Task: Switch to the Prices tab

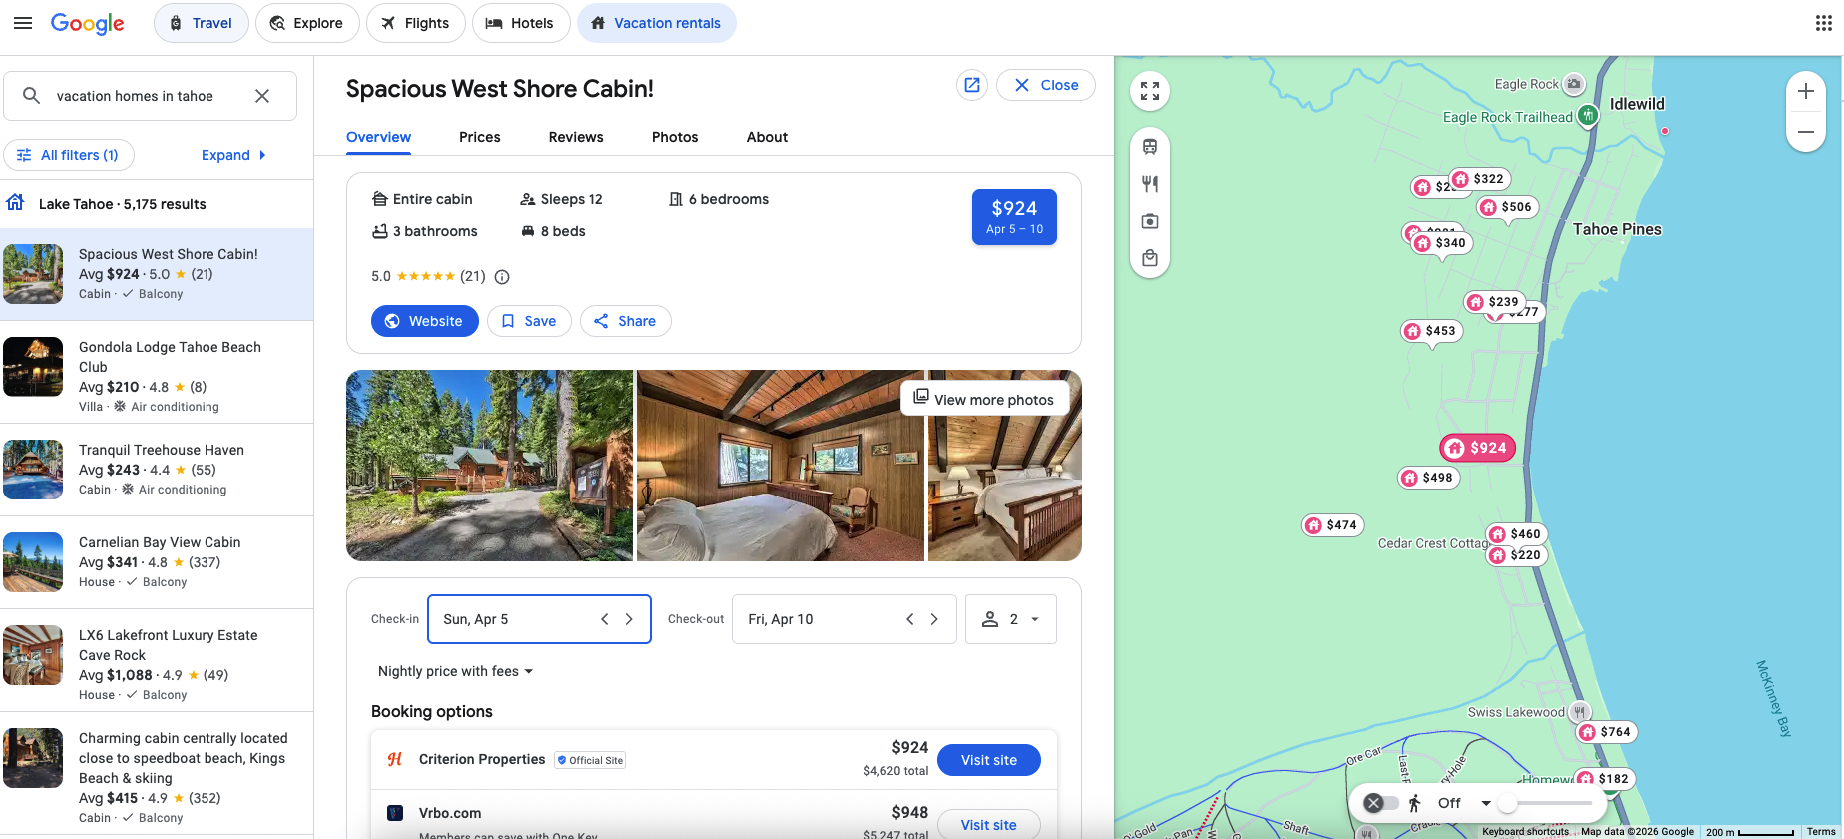Action: (480, 138)
